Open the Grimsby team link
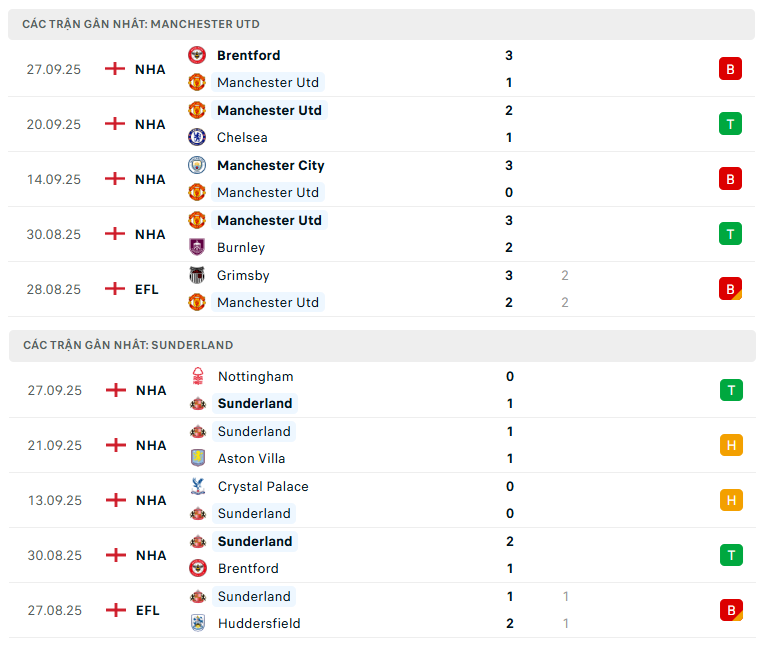Viewport: 763px width, 646px height. click(243, 275)
